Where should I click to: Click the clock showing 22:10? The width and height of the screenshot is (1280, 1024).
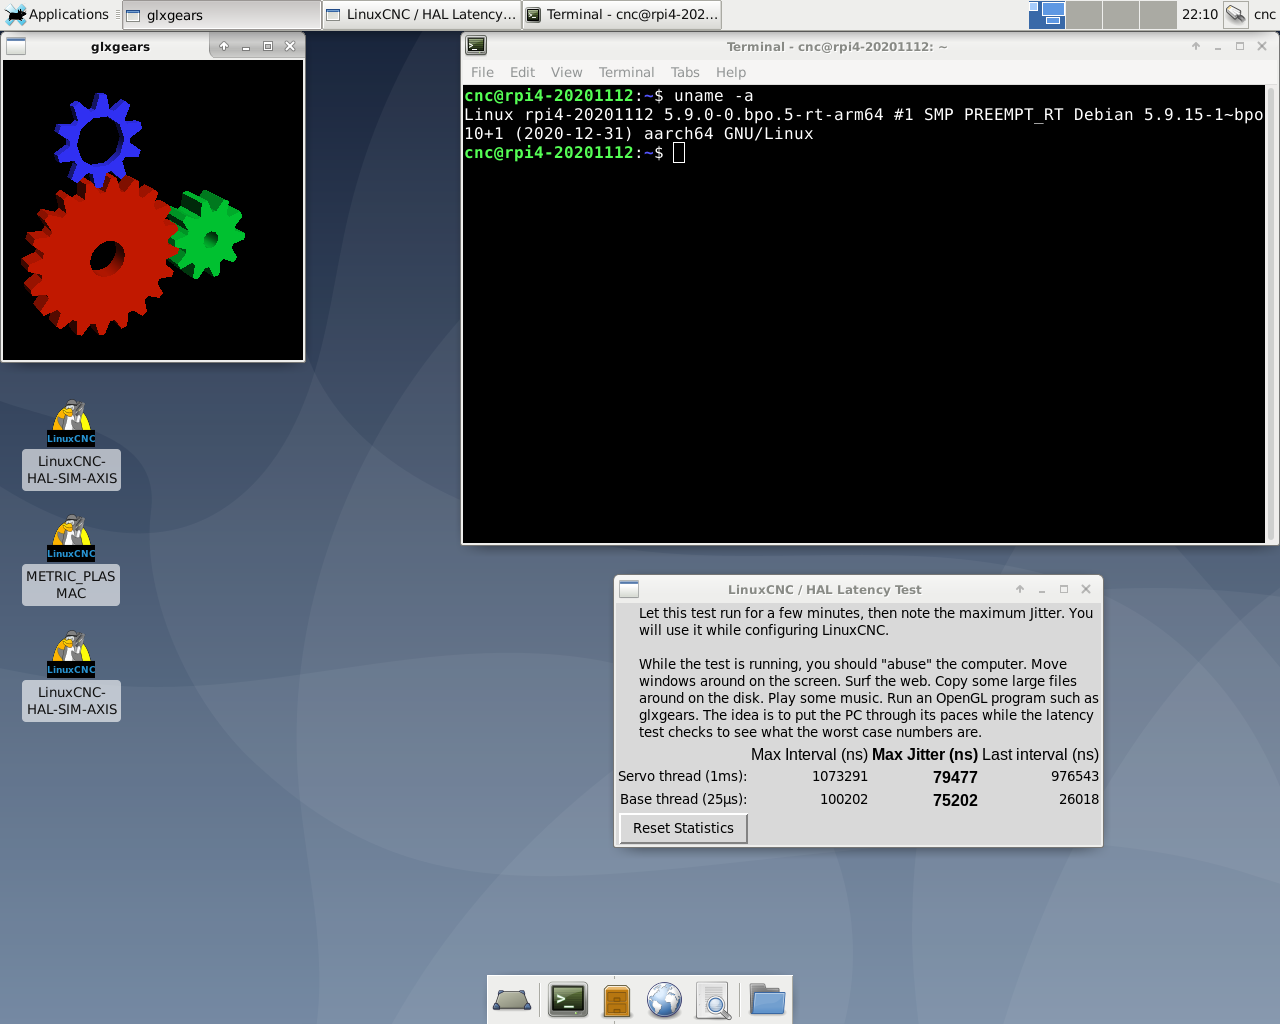click(x=1199, y=14)
